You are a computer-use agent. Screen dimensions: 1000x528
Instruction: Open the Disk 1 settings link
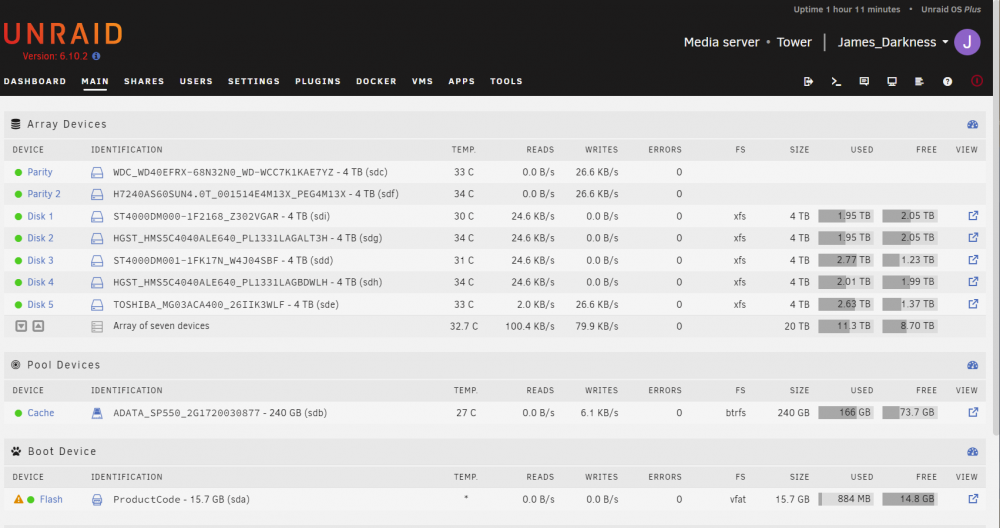coord(40,216)
